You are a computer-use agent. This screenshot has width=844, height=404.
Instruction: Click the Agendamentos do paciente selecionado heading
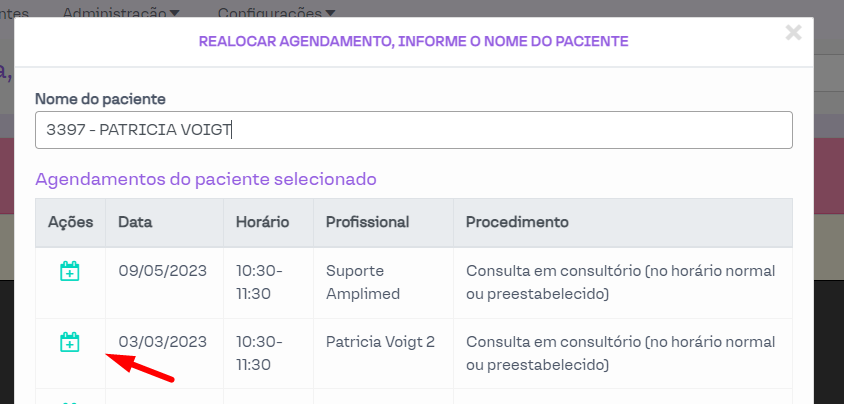tap(205, 180)
